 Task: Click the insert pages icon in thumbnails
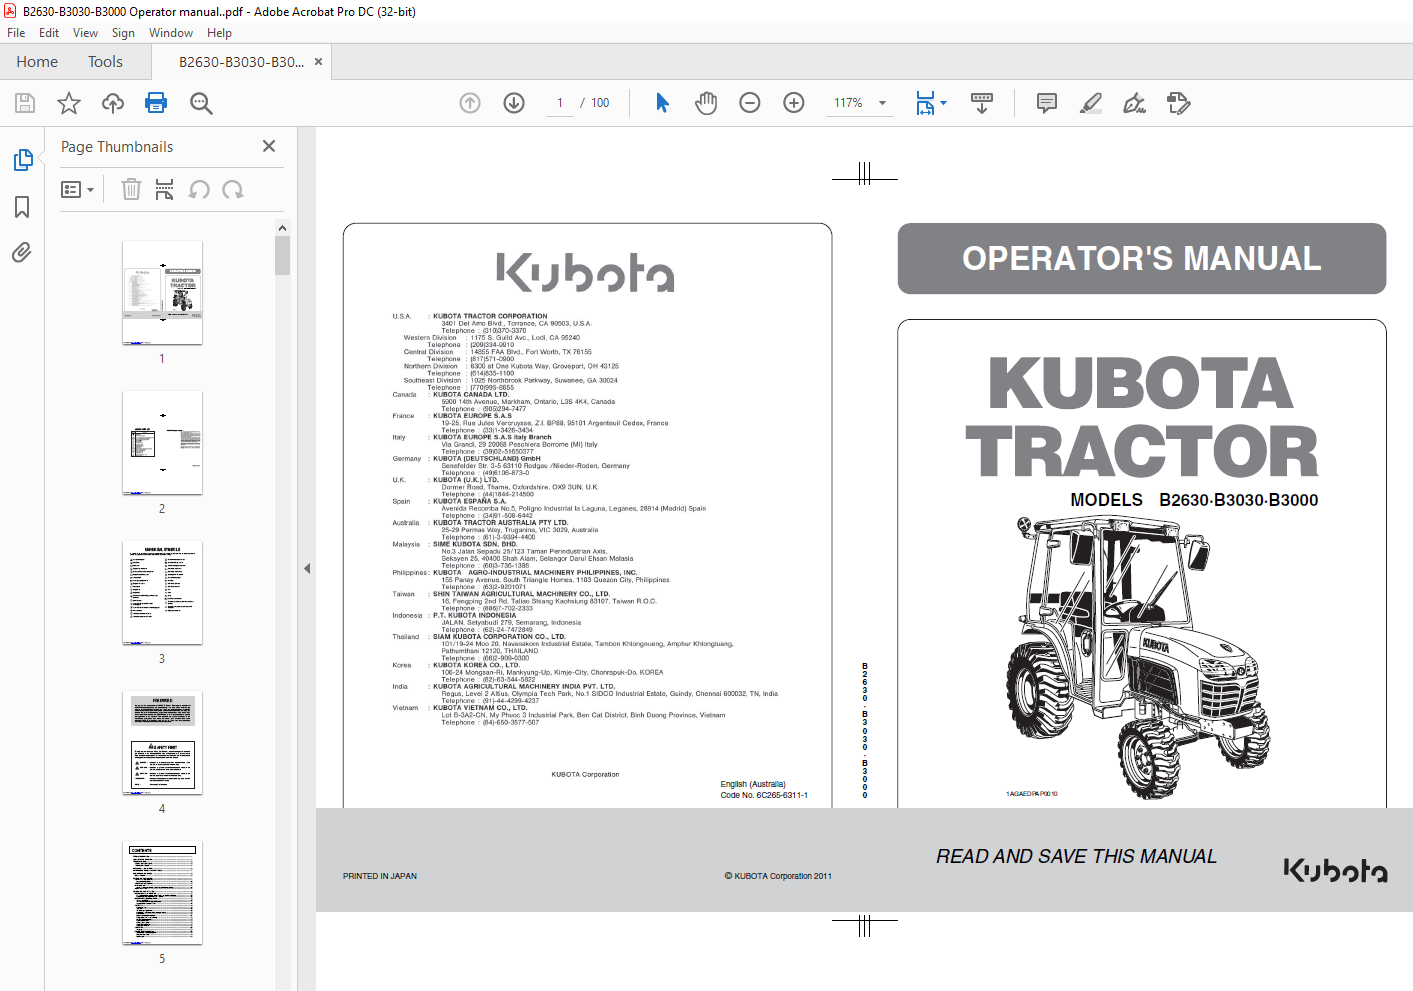[x=165, y=189]
